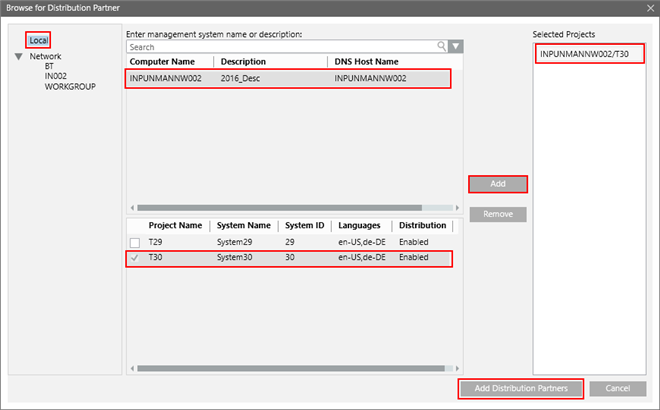Open the search filter dropdown arrow
Viewport: 660px width, 410px height.
click(x=455, y=46)
